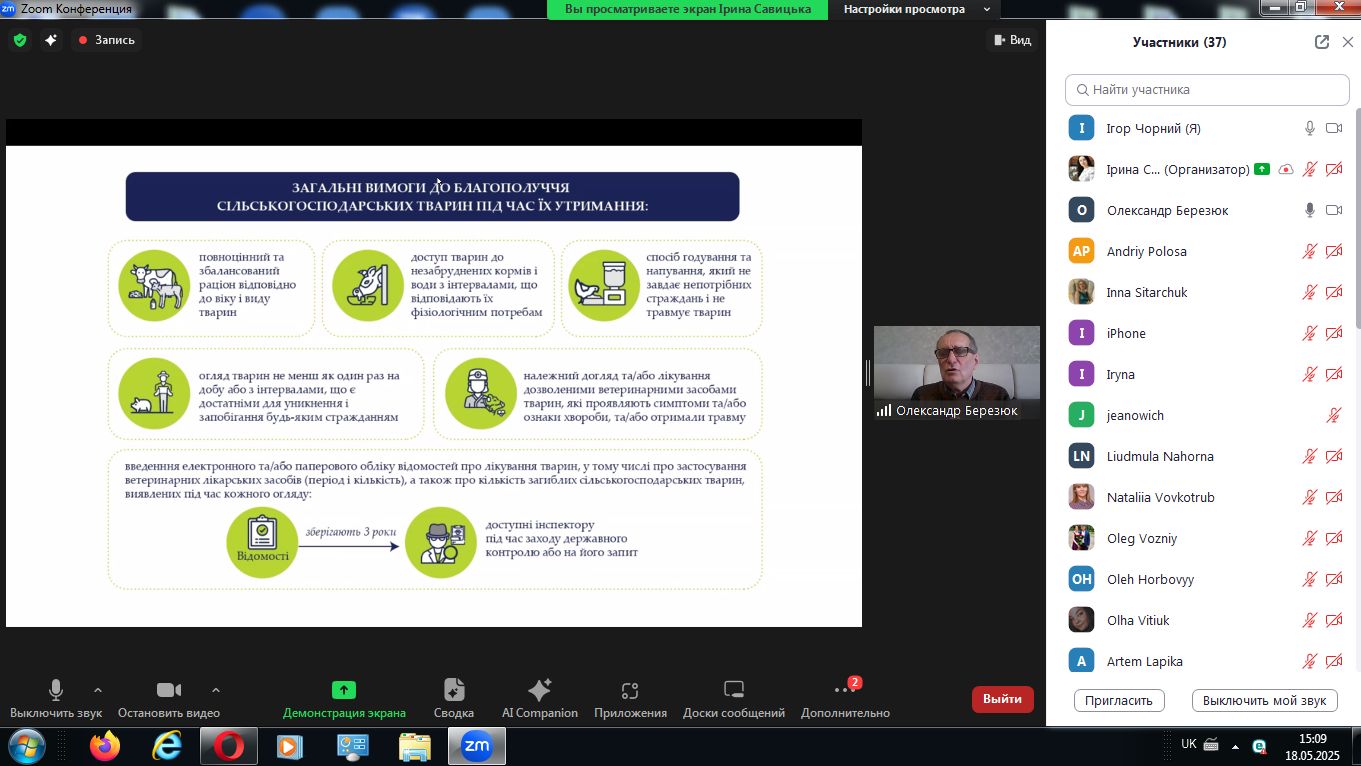Open the Вид view menu

click(1011, 40)
